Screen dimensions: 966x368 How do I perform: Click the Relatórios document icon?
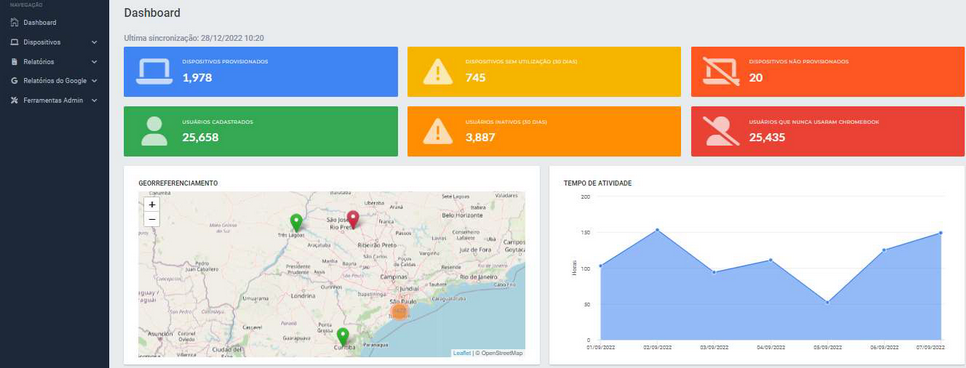click(15, 62)
